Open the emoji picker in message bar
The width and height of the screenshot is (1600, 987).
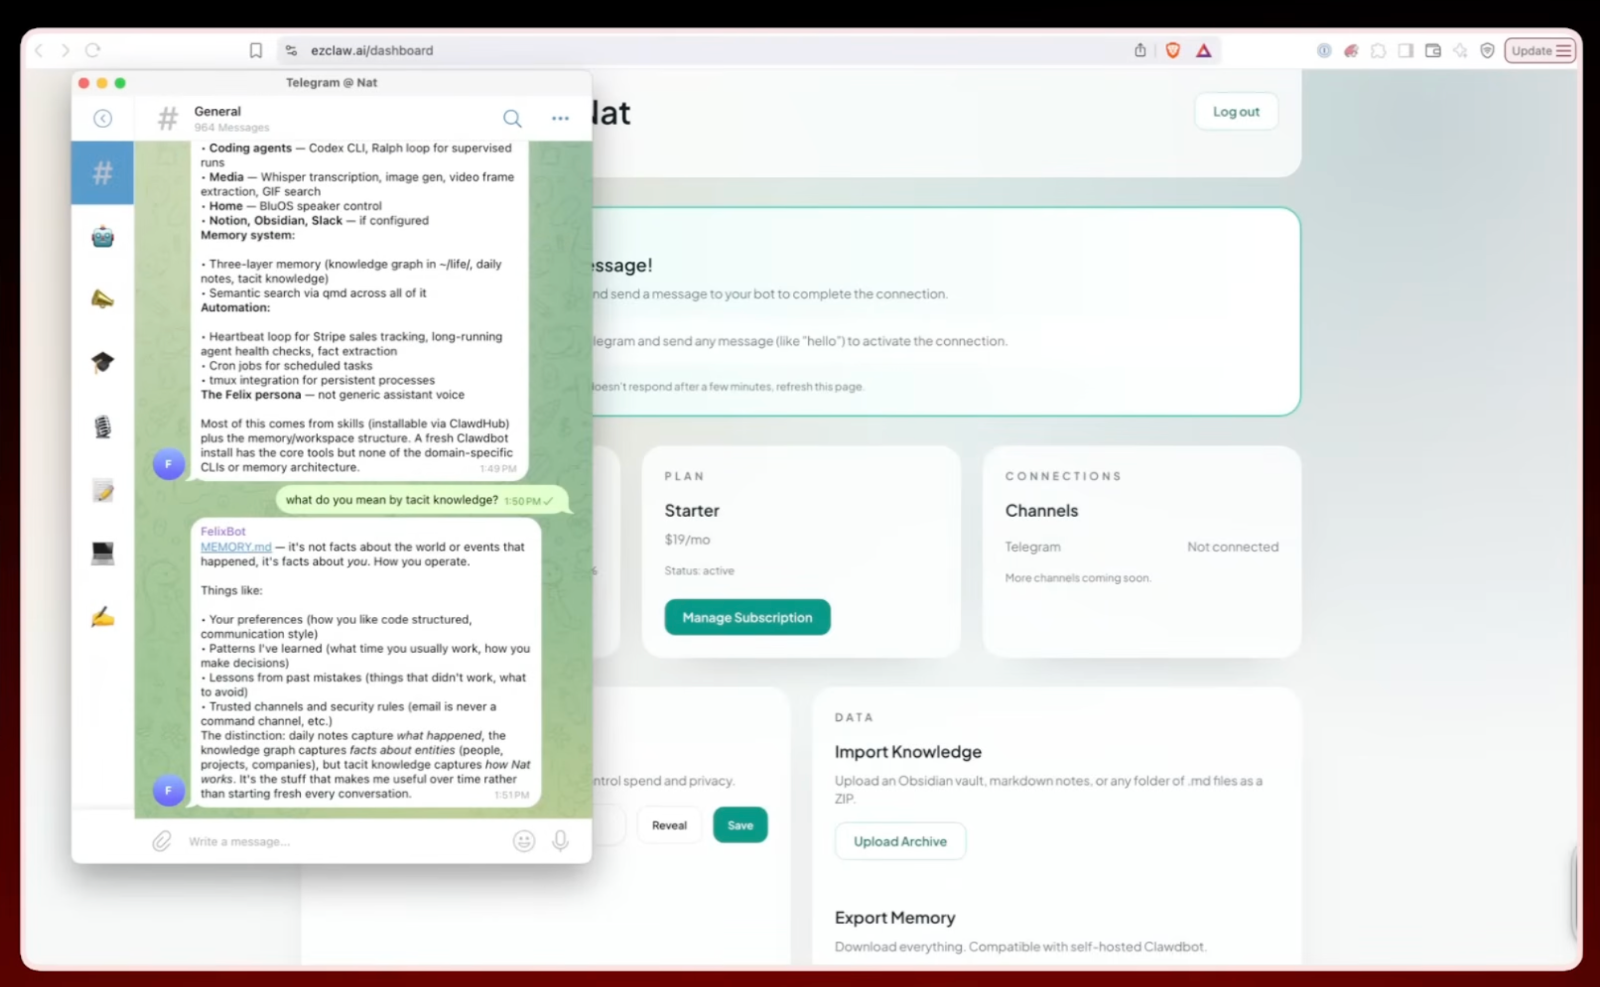click(x=524, y=841)
